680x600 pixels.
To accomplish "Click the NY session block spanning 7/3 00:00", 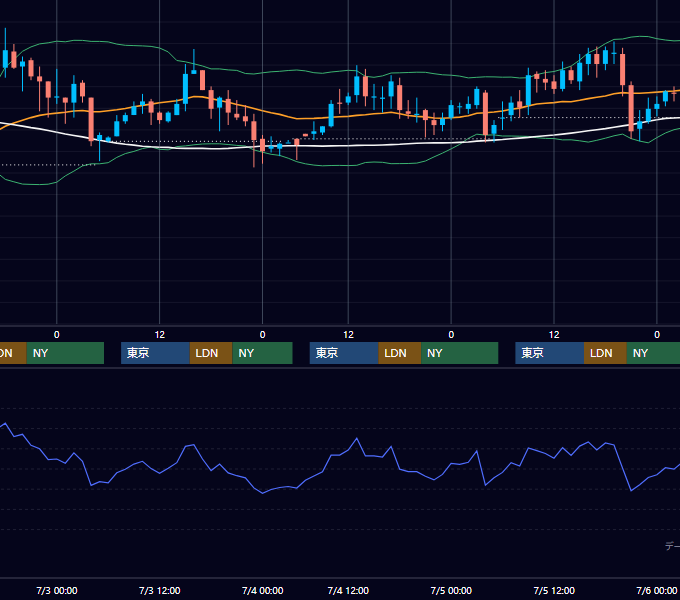I will pyautogui.click(x=65, y=353).
